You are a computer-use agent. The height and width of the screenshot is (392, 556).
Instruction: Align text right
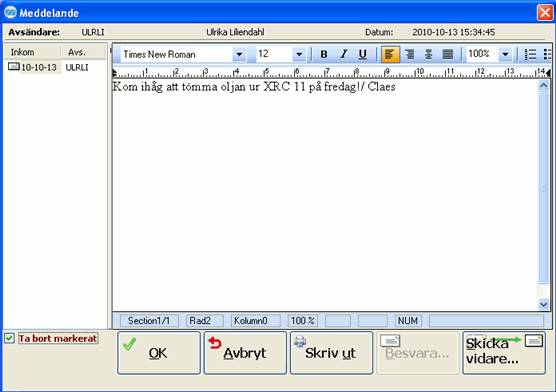(x=410, y=54)
